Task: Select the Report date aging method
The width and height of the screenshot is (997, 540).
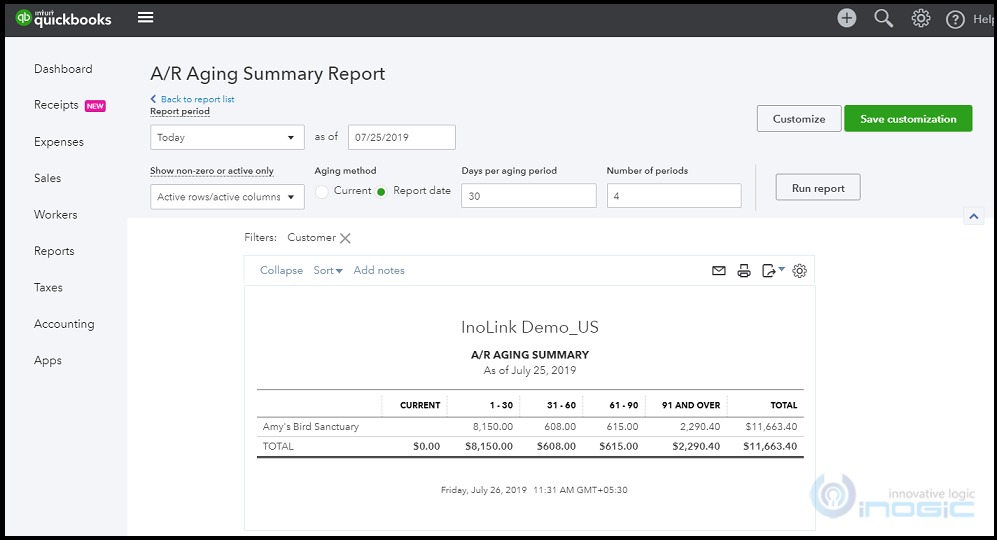Action: coord(381,191)
